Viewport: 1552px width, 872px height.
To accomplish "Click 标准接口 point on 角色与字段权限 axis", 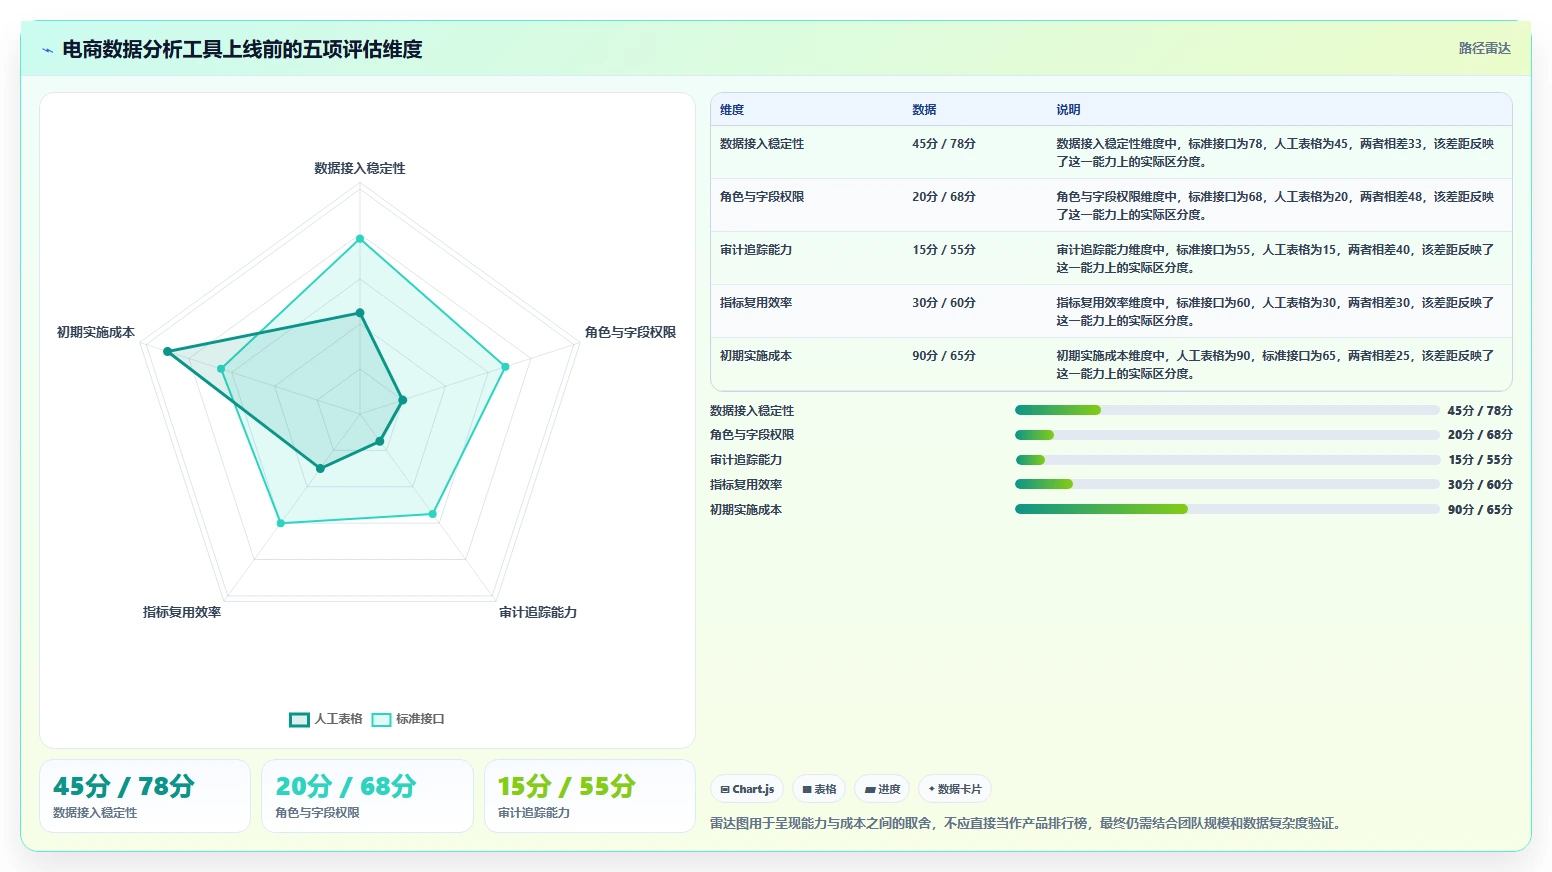I will [x=505, y=367].
